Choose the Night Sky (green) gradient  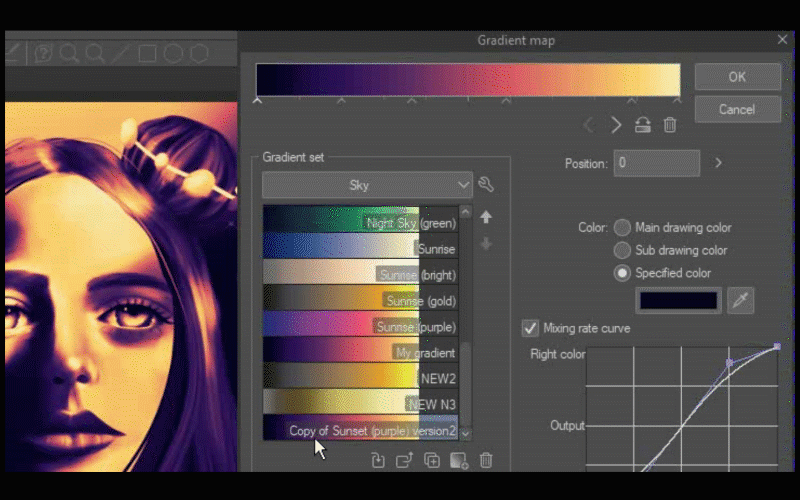point(360,222)
